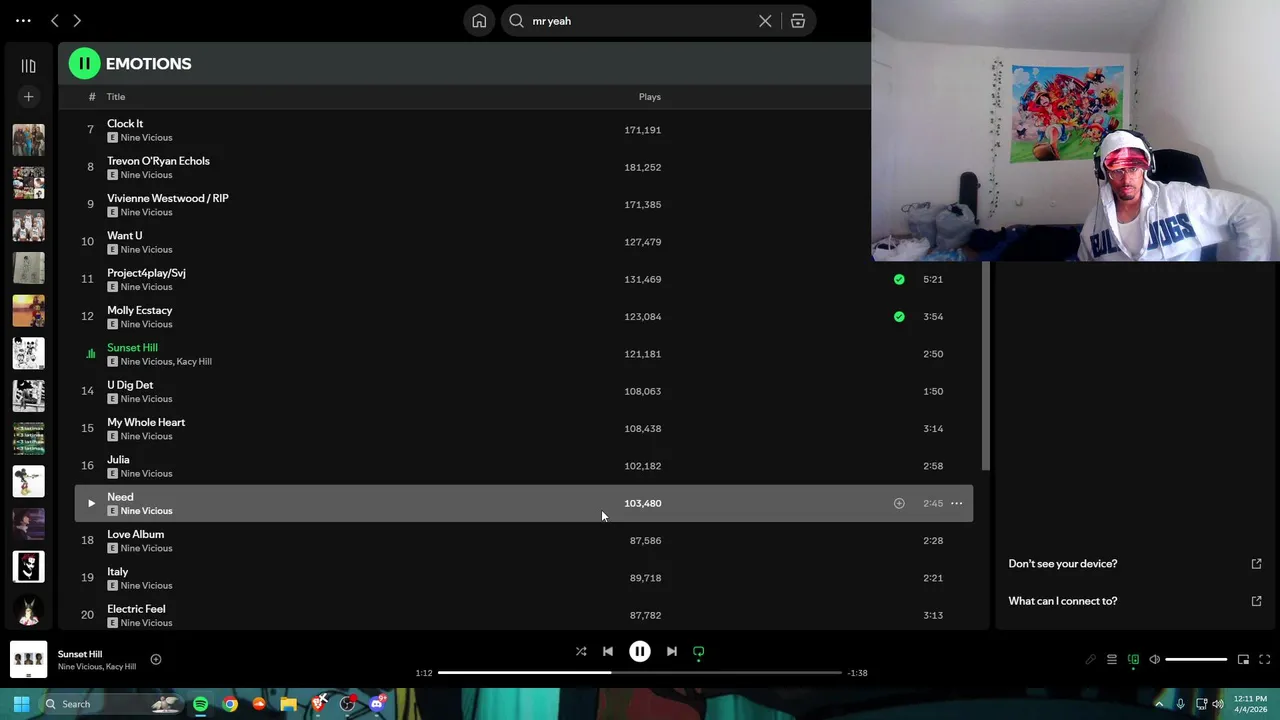The image size is (1280, 720).
Task: Open the mini player icon
Action: (x=1243, y=660)
